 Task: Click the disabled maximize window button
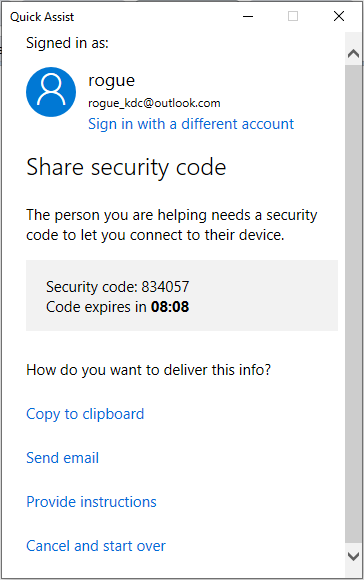pyautogui.click(x=293, y=16)
